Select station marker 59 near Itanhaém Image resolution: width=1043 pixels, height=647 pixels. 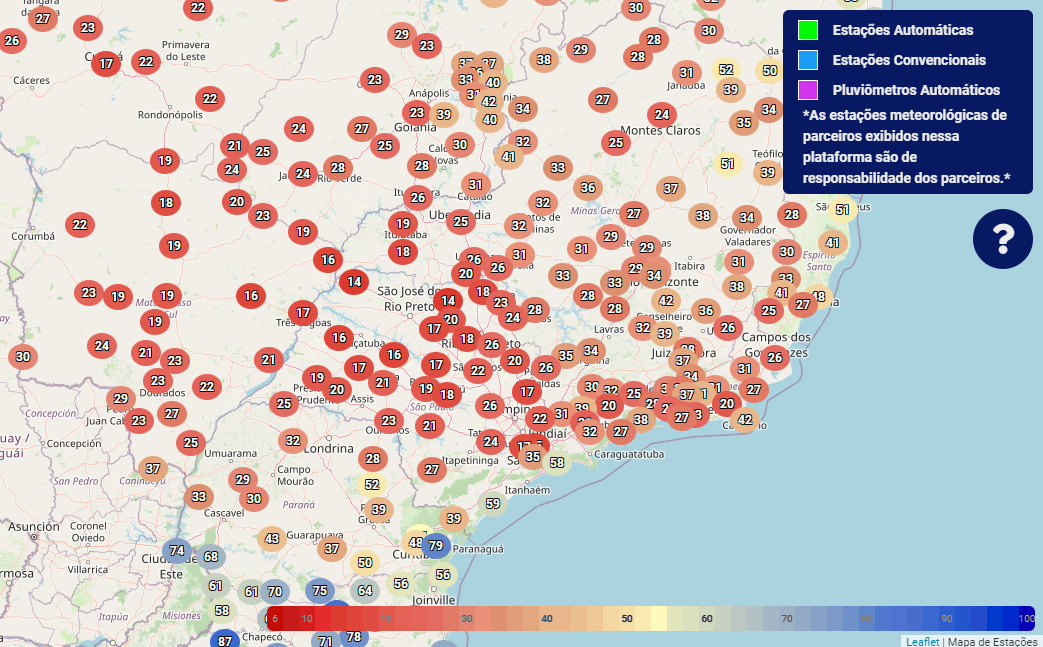(x=493, y=504)
